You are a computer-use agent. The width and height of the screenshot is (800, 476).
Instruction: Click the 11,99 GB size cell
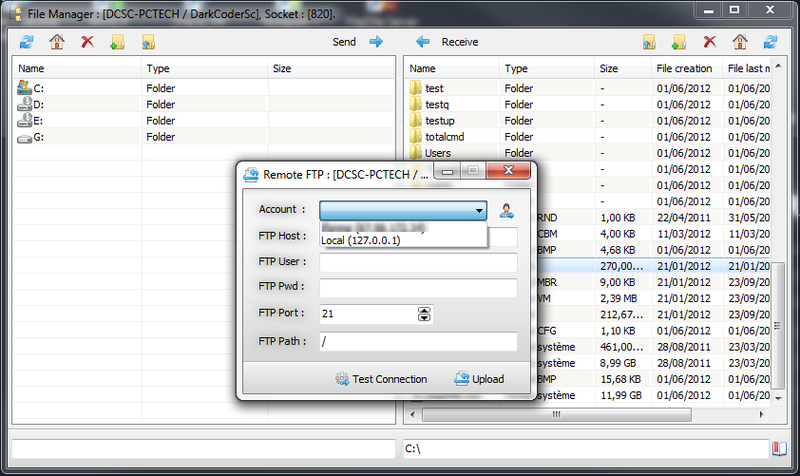pos(621,395)
